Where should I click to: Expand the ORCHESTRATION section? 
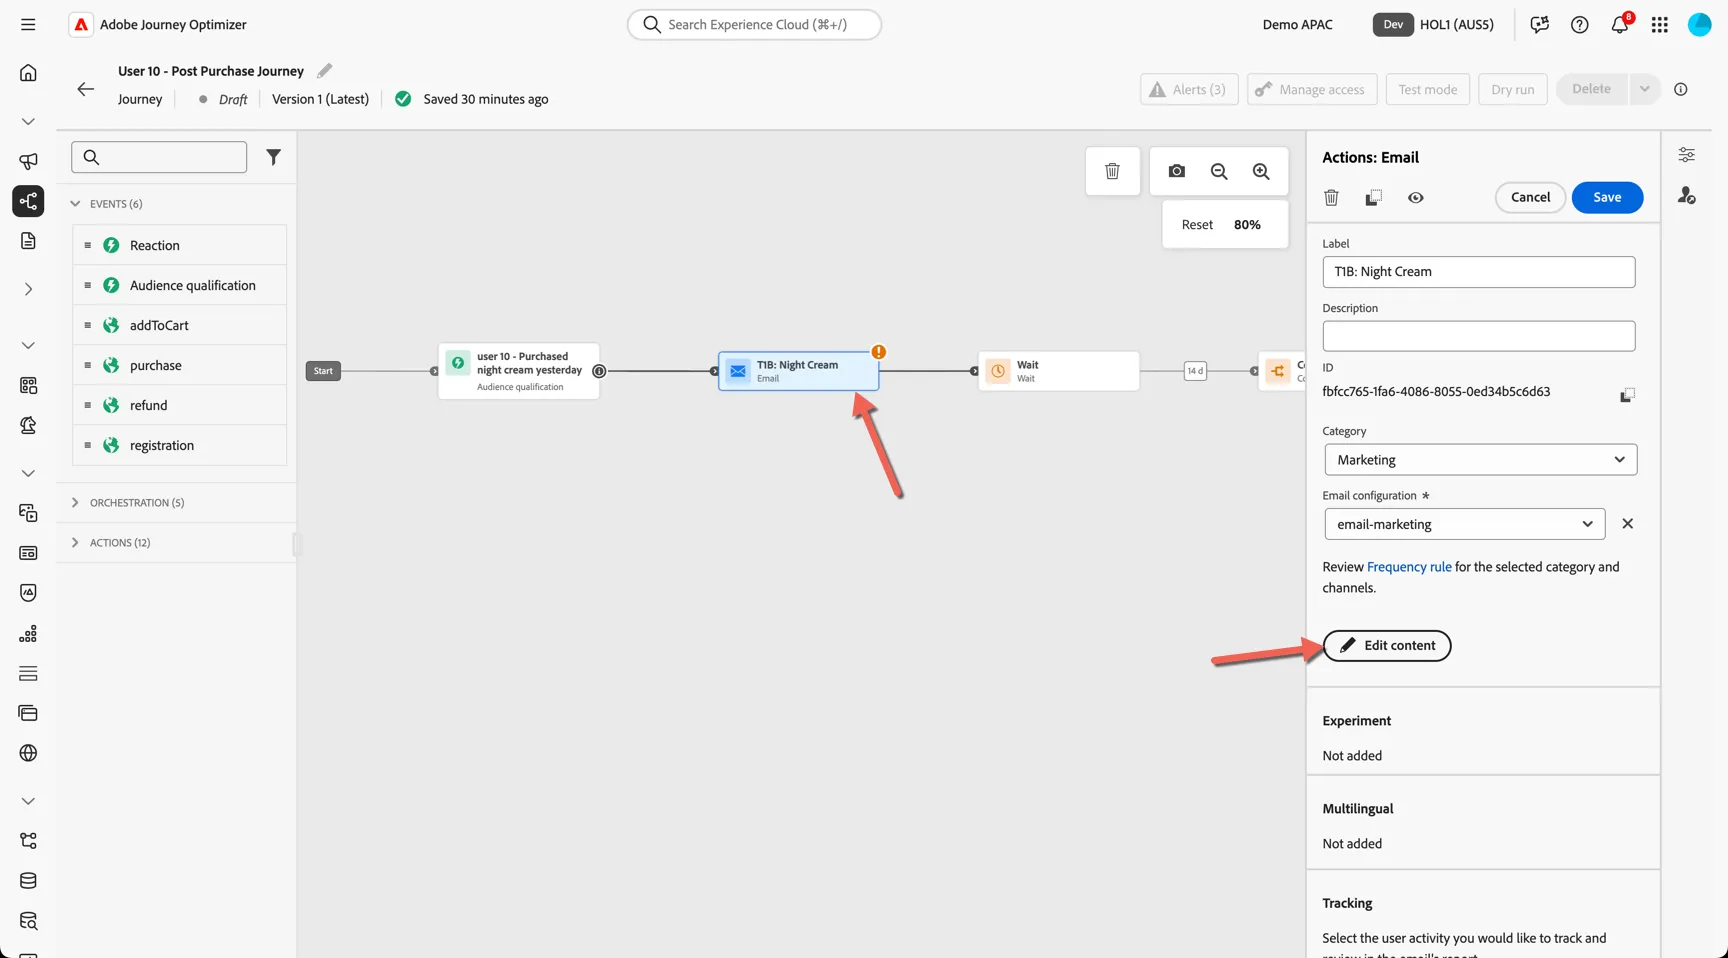pyautogui.click(x=75, y=502)
